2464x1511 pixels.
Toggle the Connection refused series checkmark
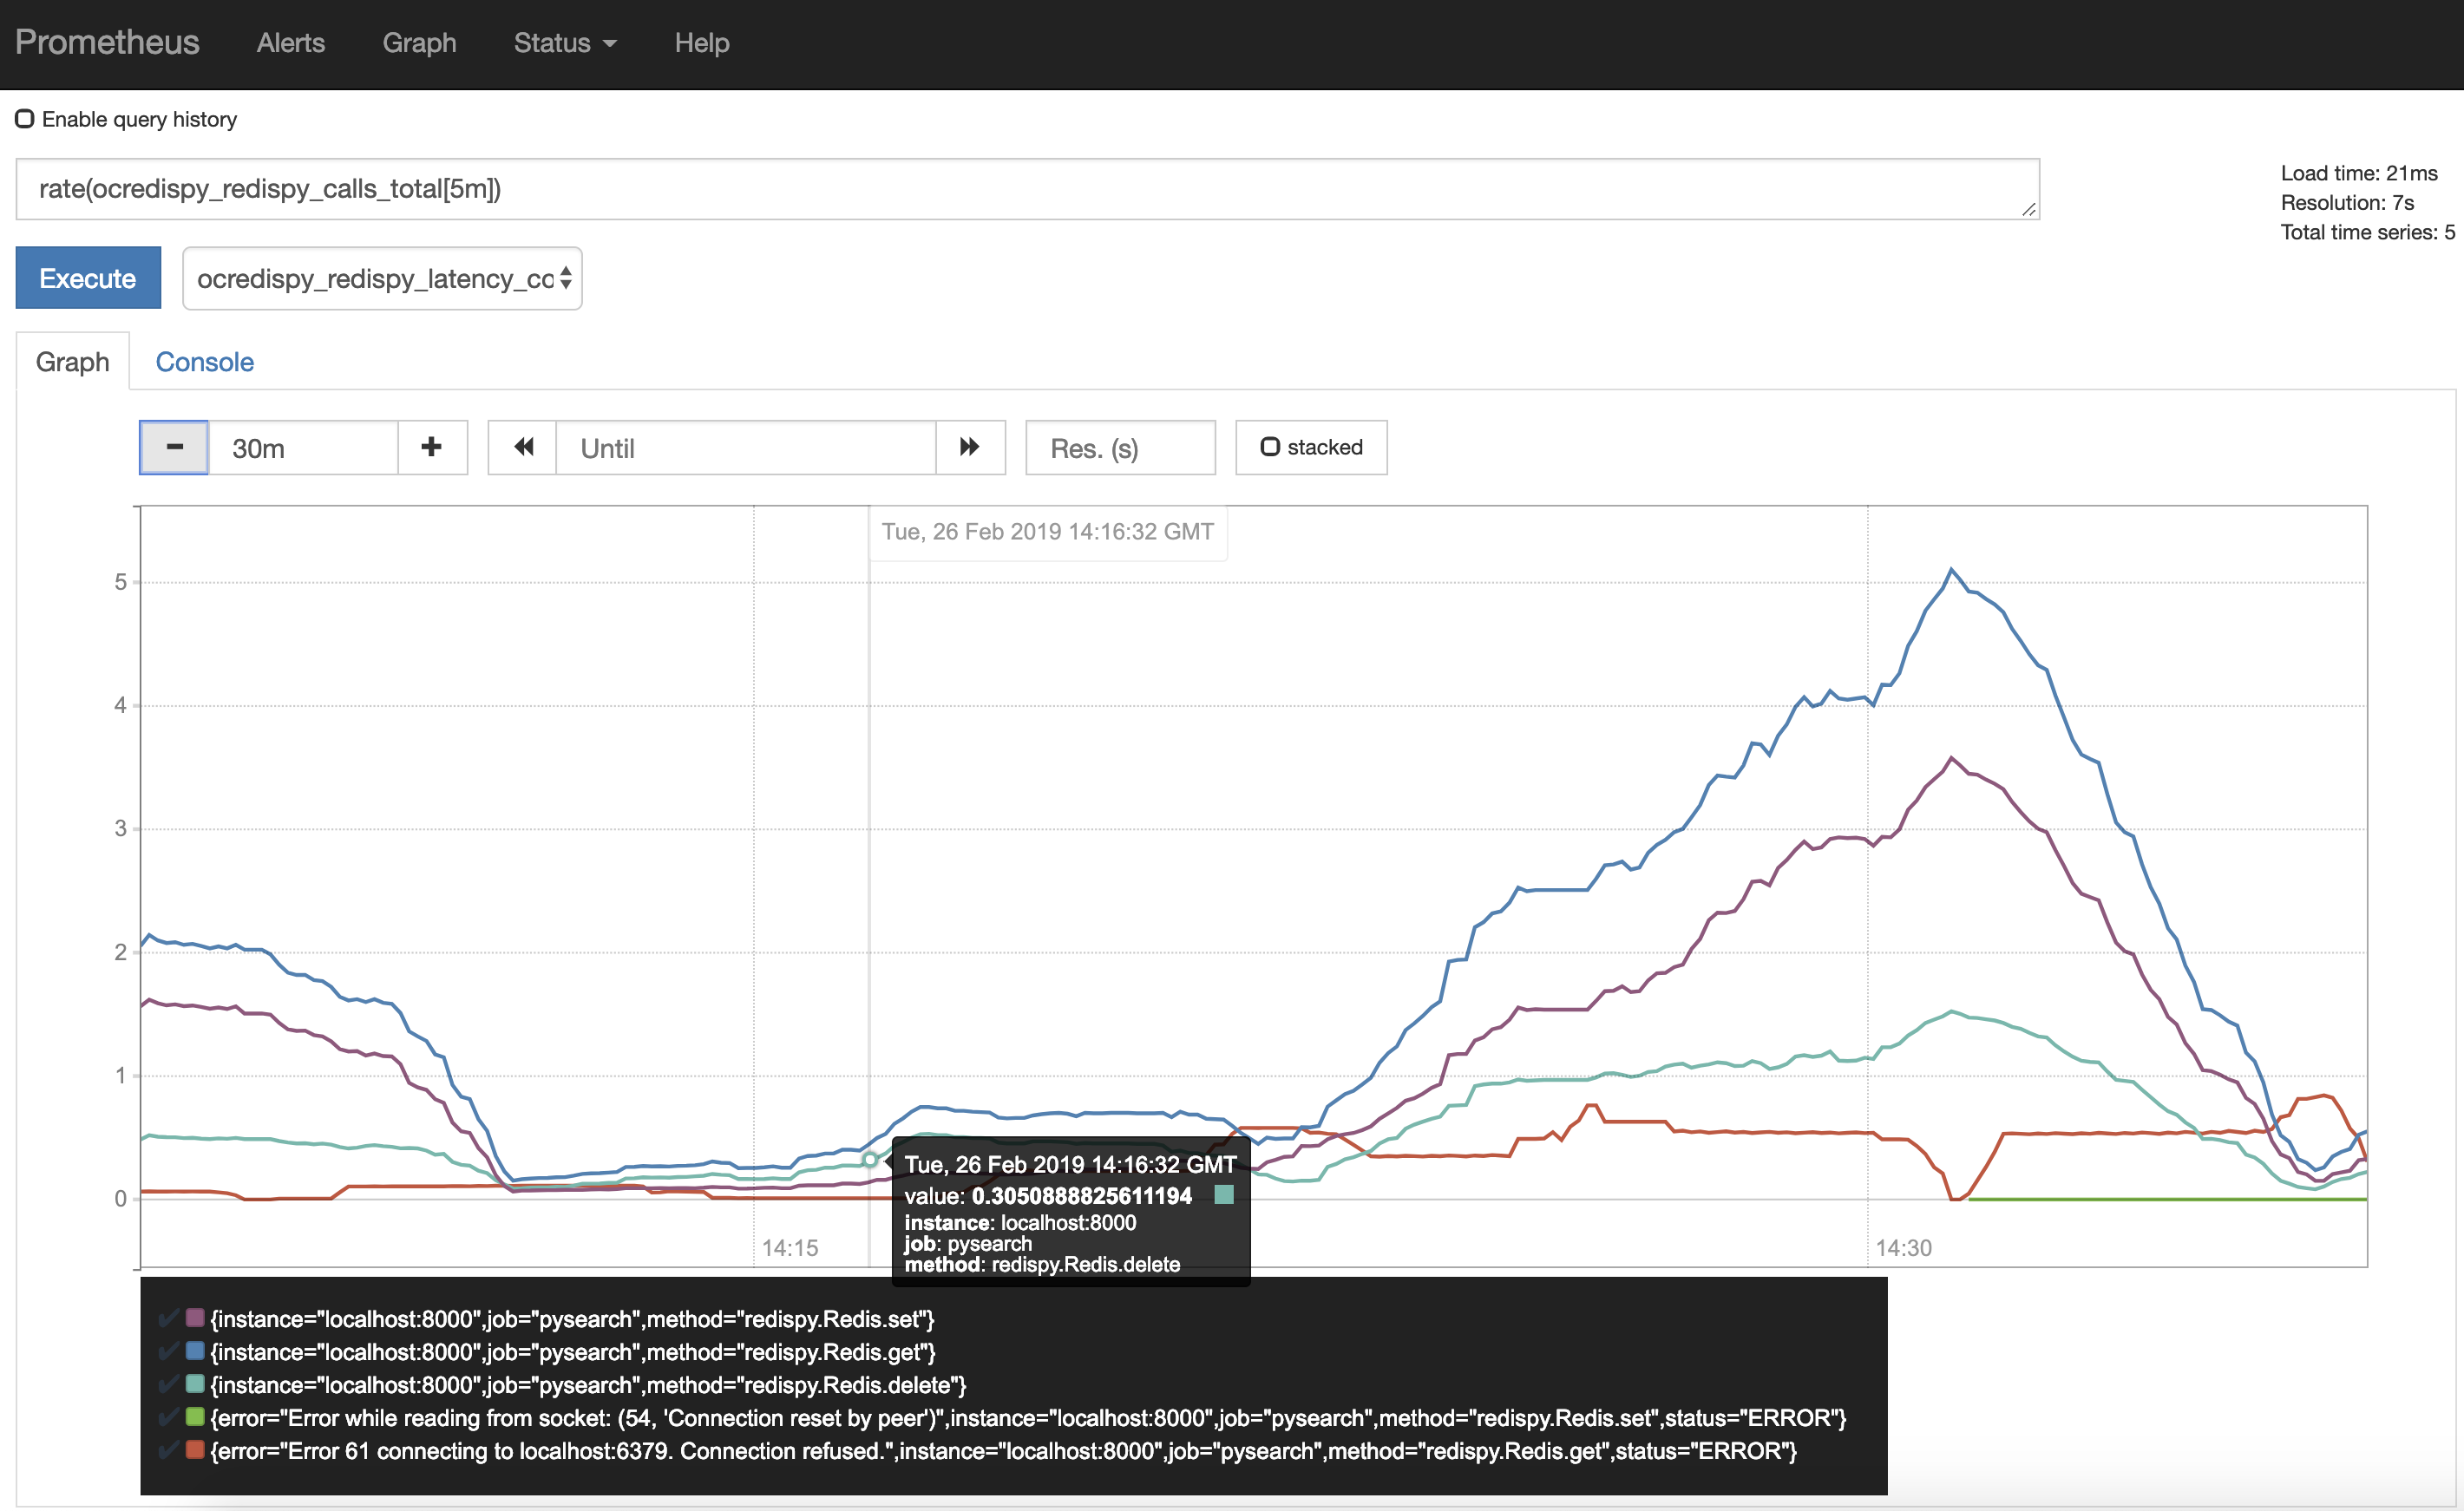[169, 1450]
